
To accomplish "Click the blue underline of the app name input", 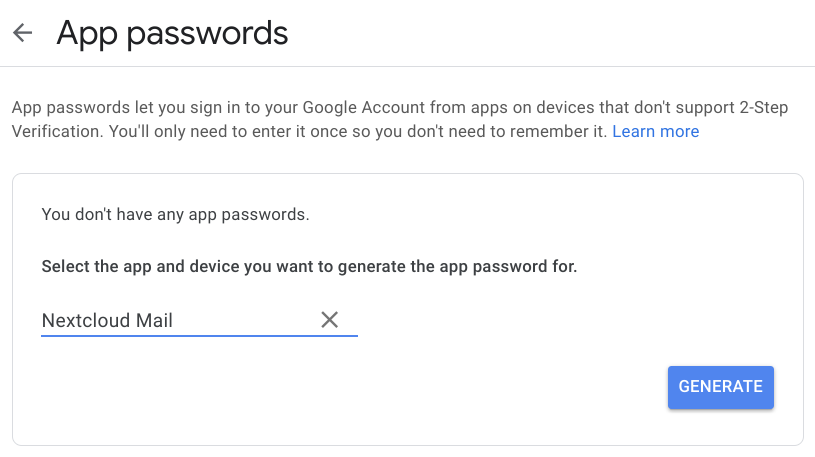I will point(200,336).
